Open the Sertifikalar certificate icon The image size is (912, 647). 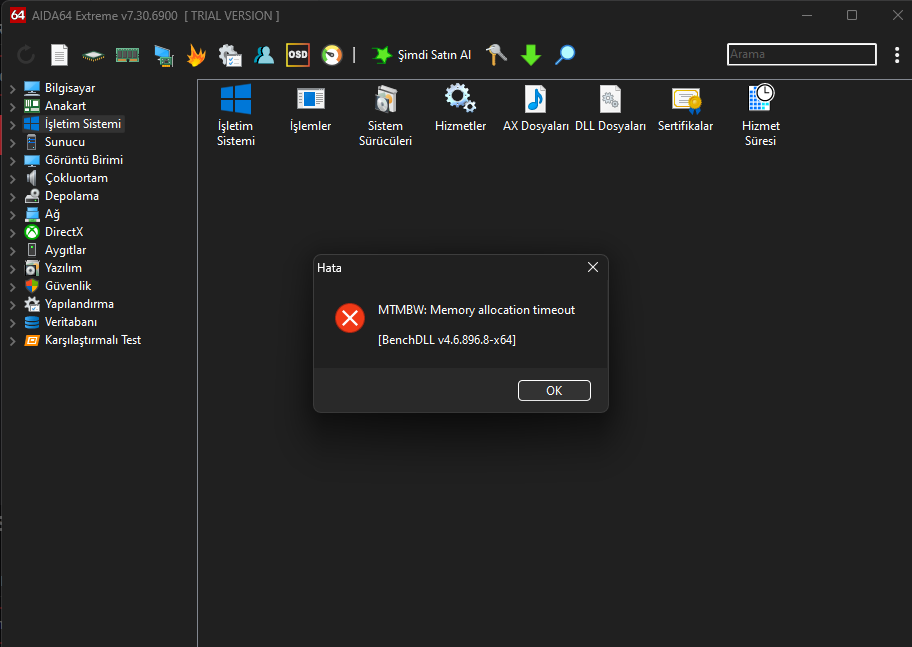point(686,99)
